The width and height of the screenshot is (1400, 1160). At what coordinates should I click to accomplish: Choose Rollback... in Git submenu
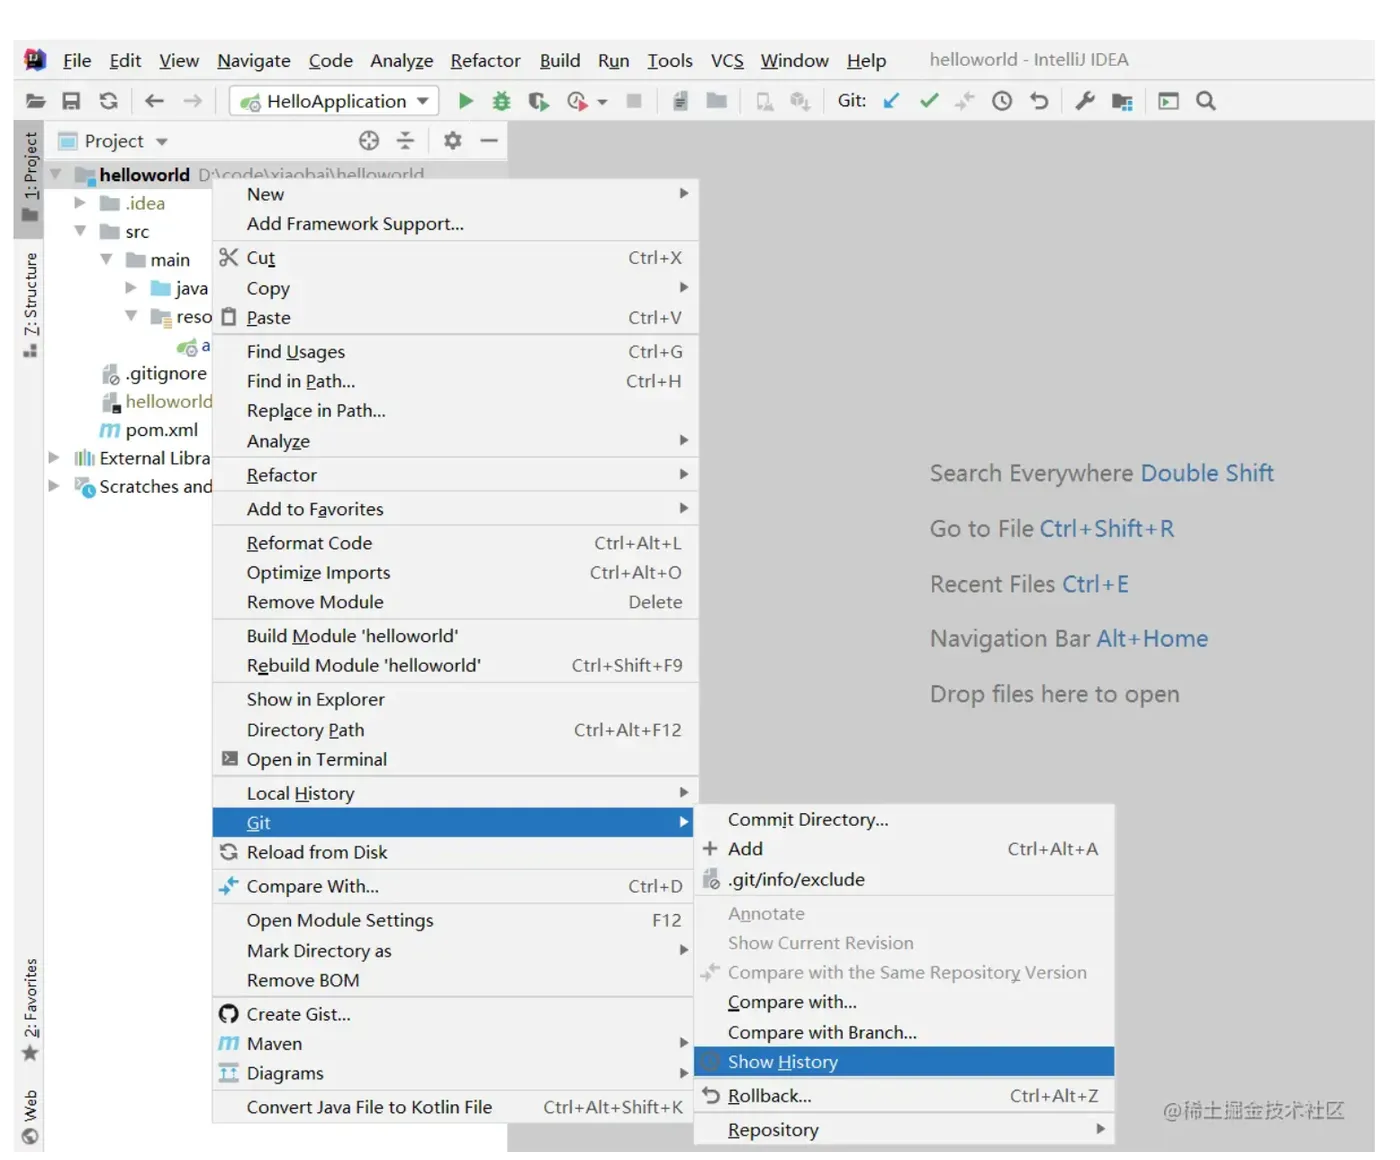point(904,1096)
